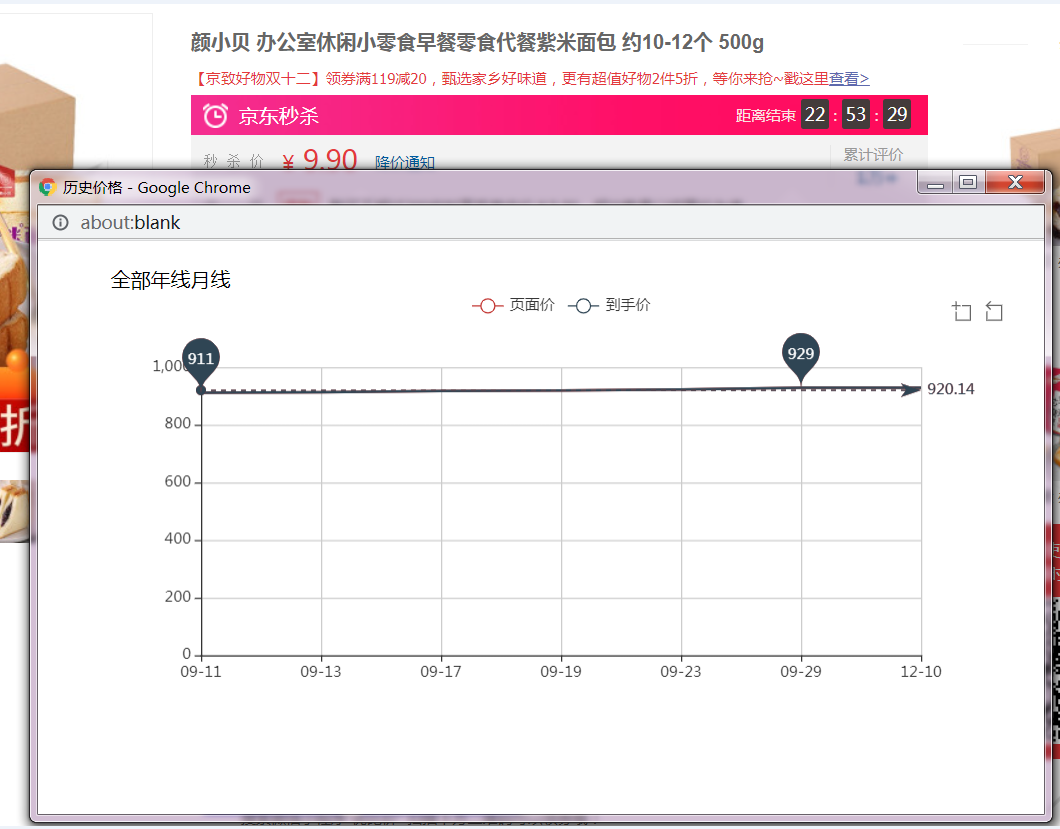Click the 929 pin marker on the chart
The height and width of the screenshot is (829, 1060).
[801, 354]
